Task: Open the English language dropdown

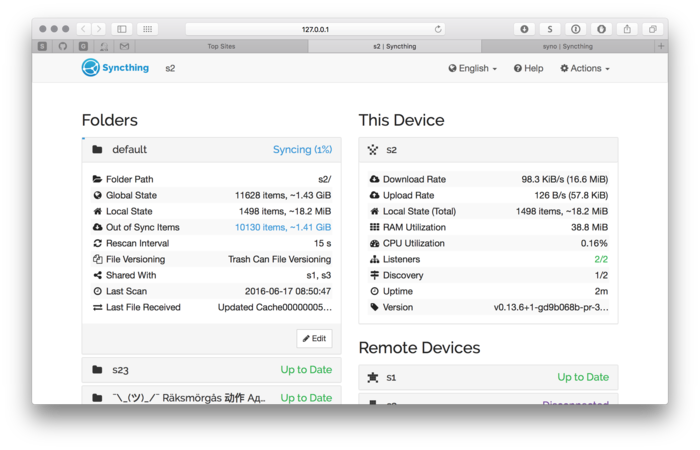Action: click(473, 68)
